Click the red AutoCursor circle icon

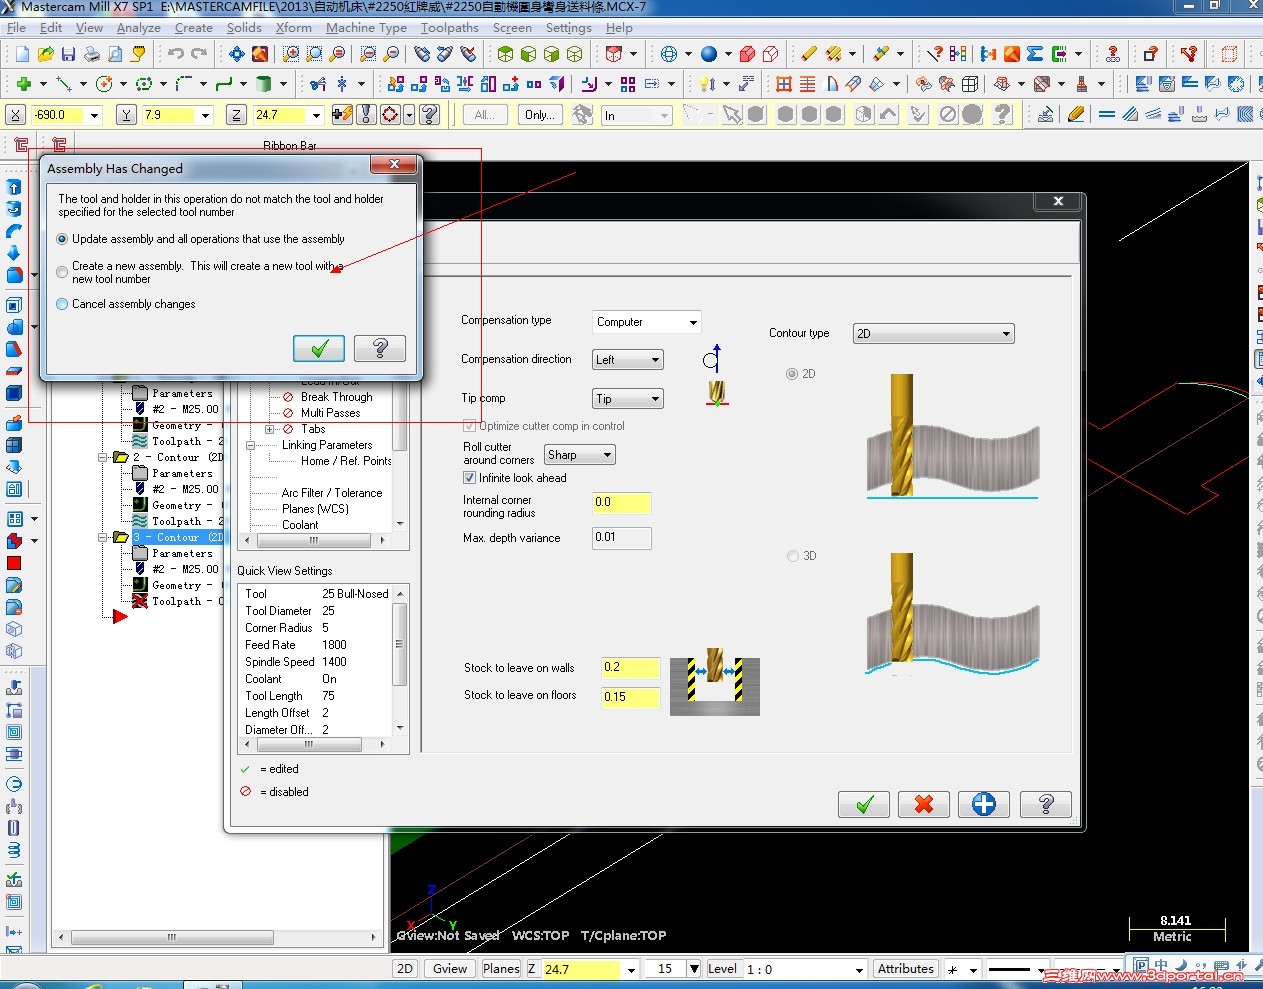pos(390,115)
